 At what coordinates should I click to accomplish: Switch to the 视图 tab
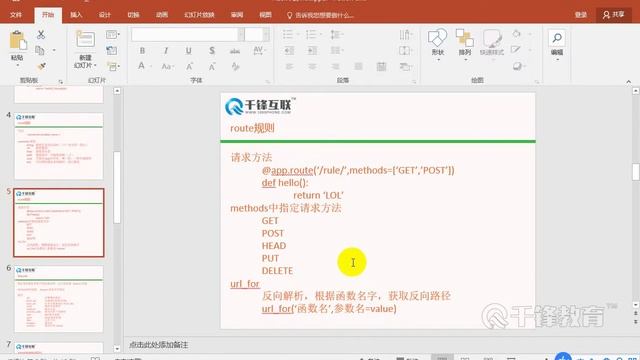[265, 15]
